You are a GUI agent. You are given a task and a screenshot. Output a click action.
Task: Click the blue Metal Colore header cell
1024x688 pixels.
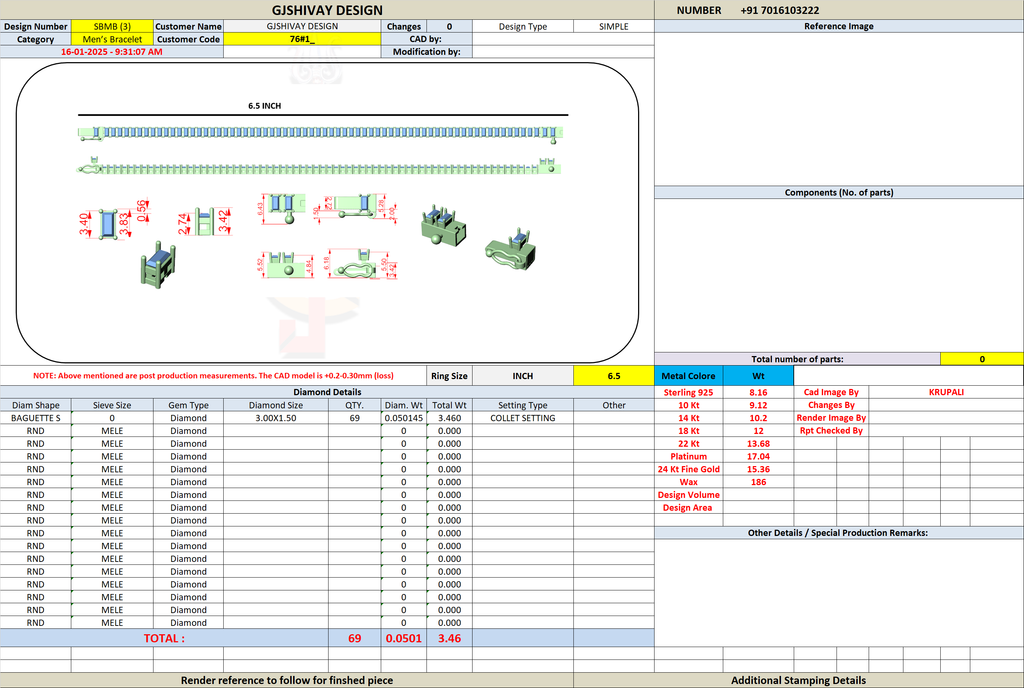click(x=688, y=376)
